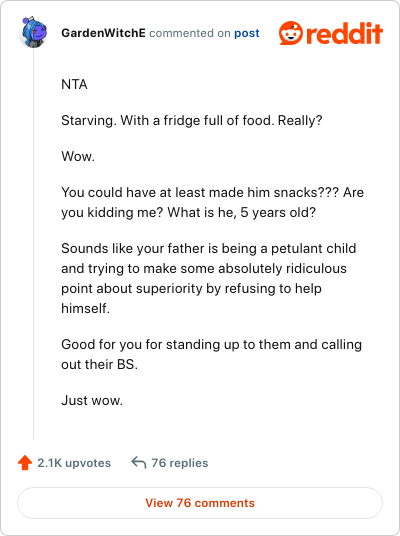
Task: Click the final "Just wow." line
Action: pos(92,400)
